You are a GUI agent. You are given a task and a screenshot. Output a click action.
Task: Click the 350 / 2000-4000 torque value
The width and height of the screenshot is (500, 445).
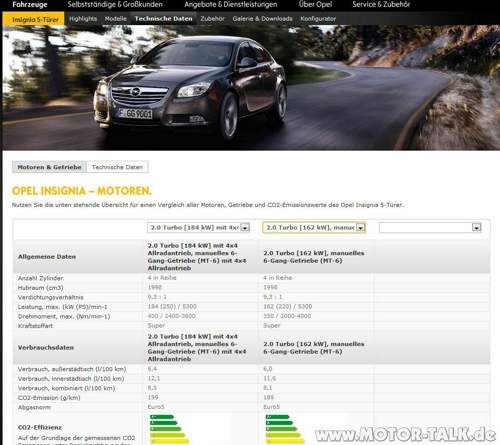coord(287,316)
